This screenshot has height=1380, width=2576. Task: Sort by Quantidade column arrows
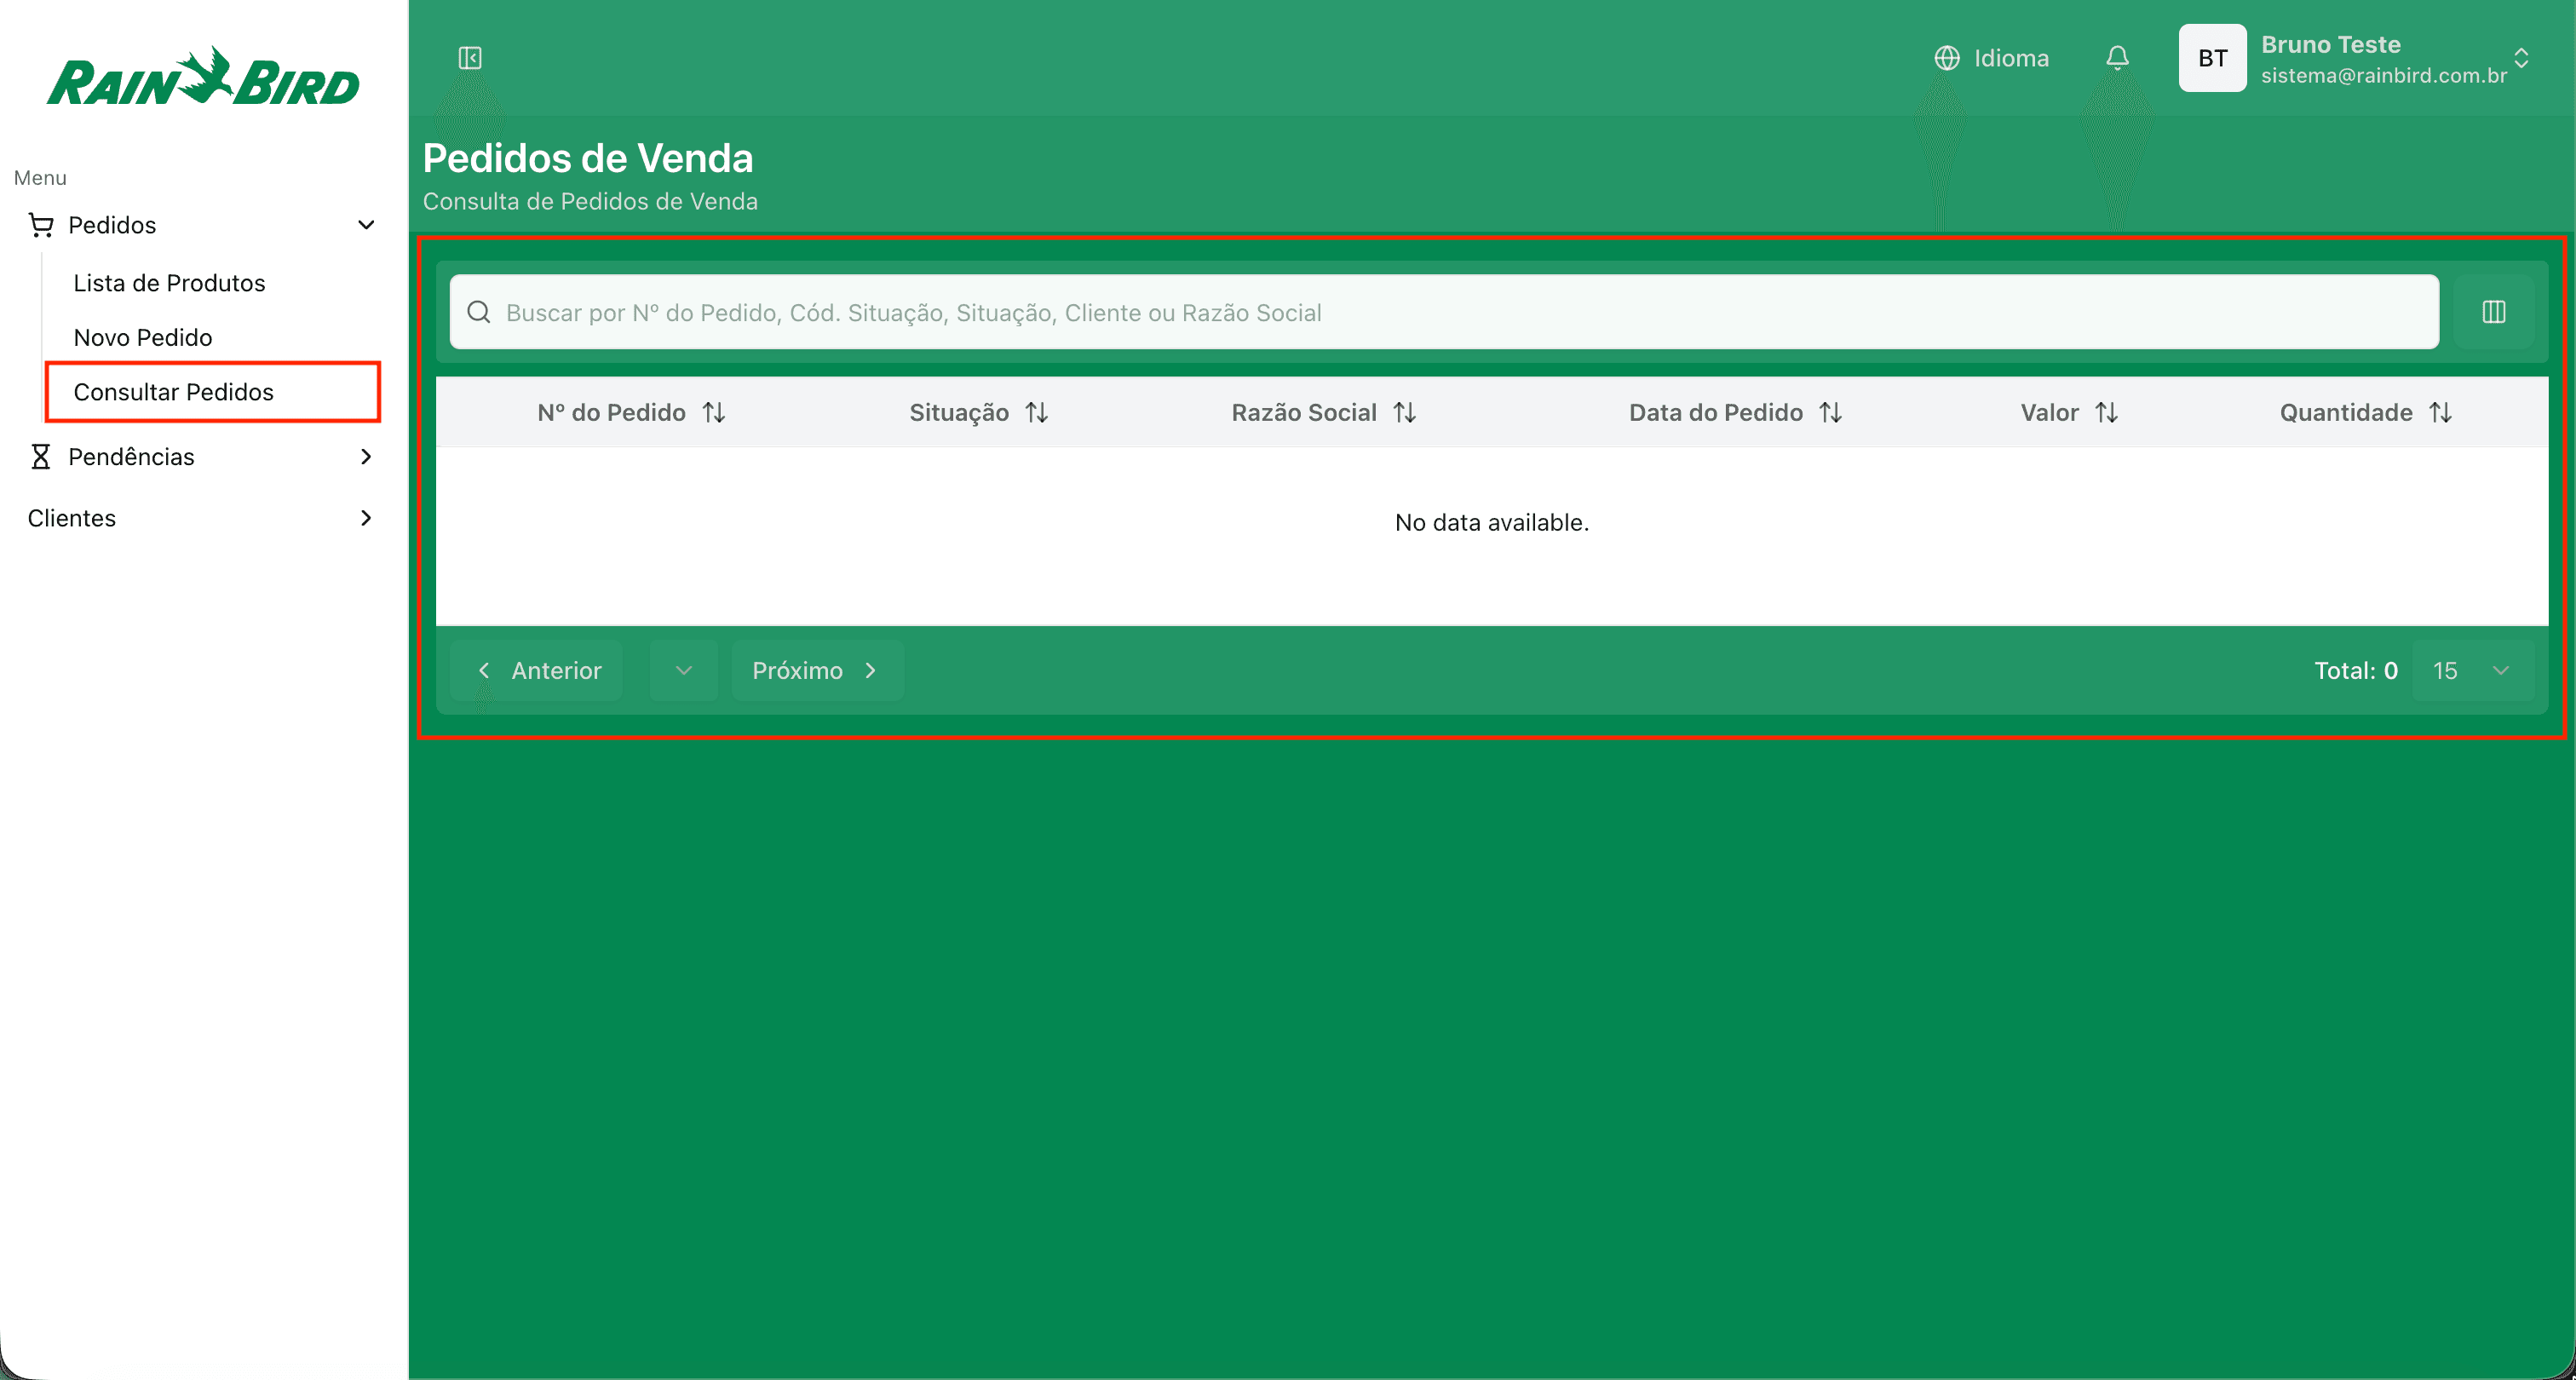tap(2440, 412)
